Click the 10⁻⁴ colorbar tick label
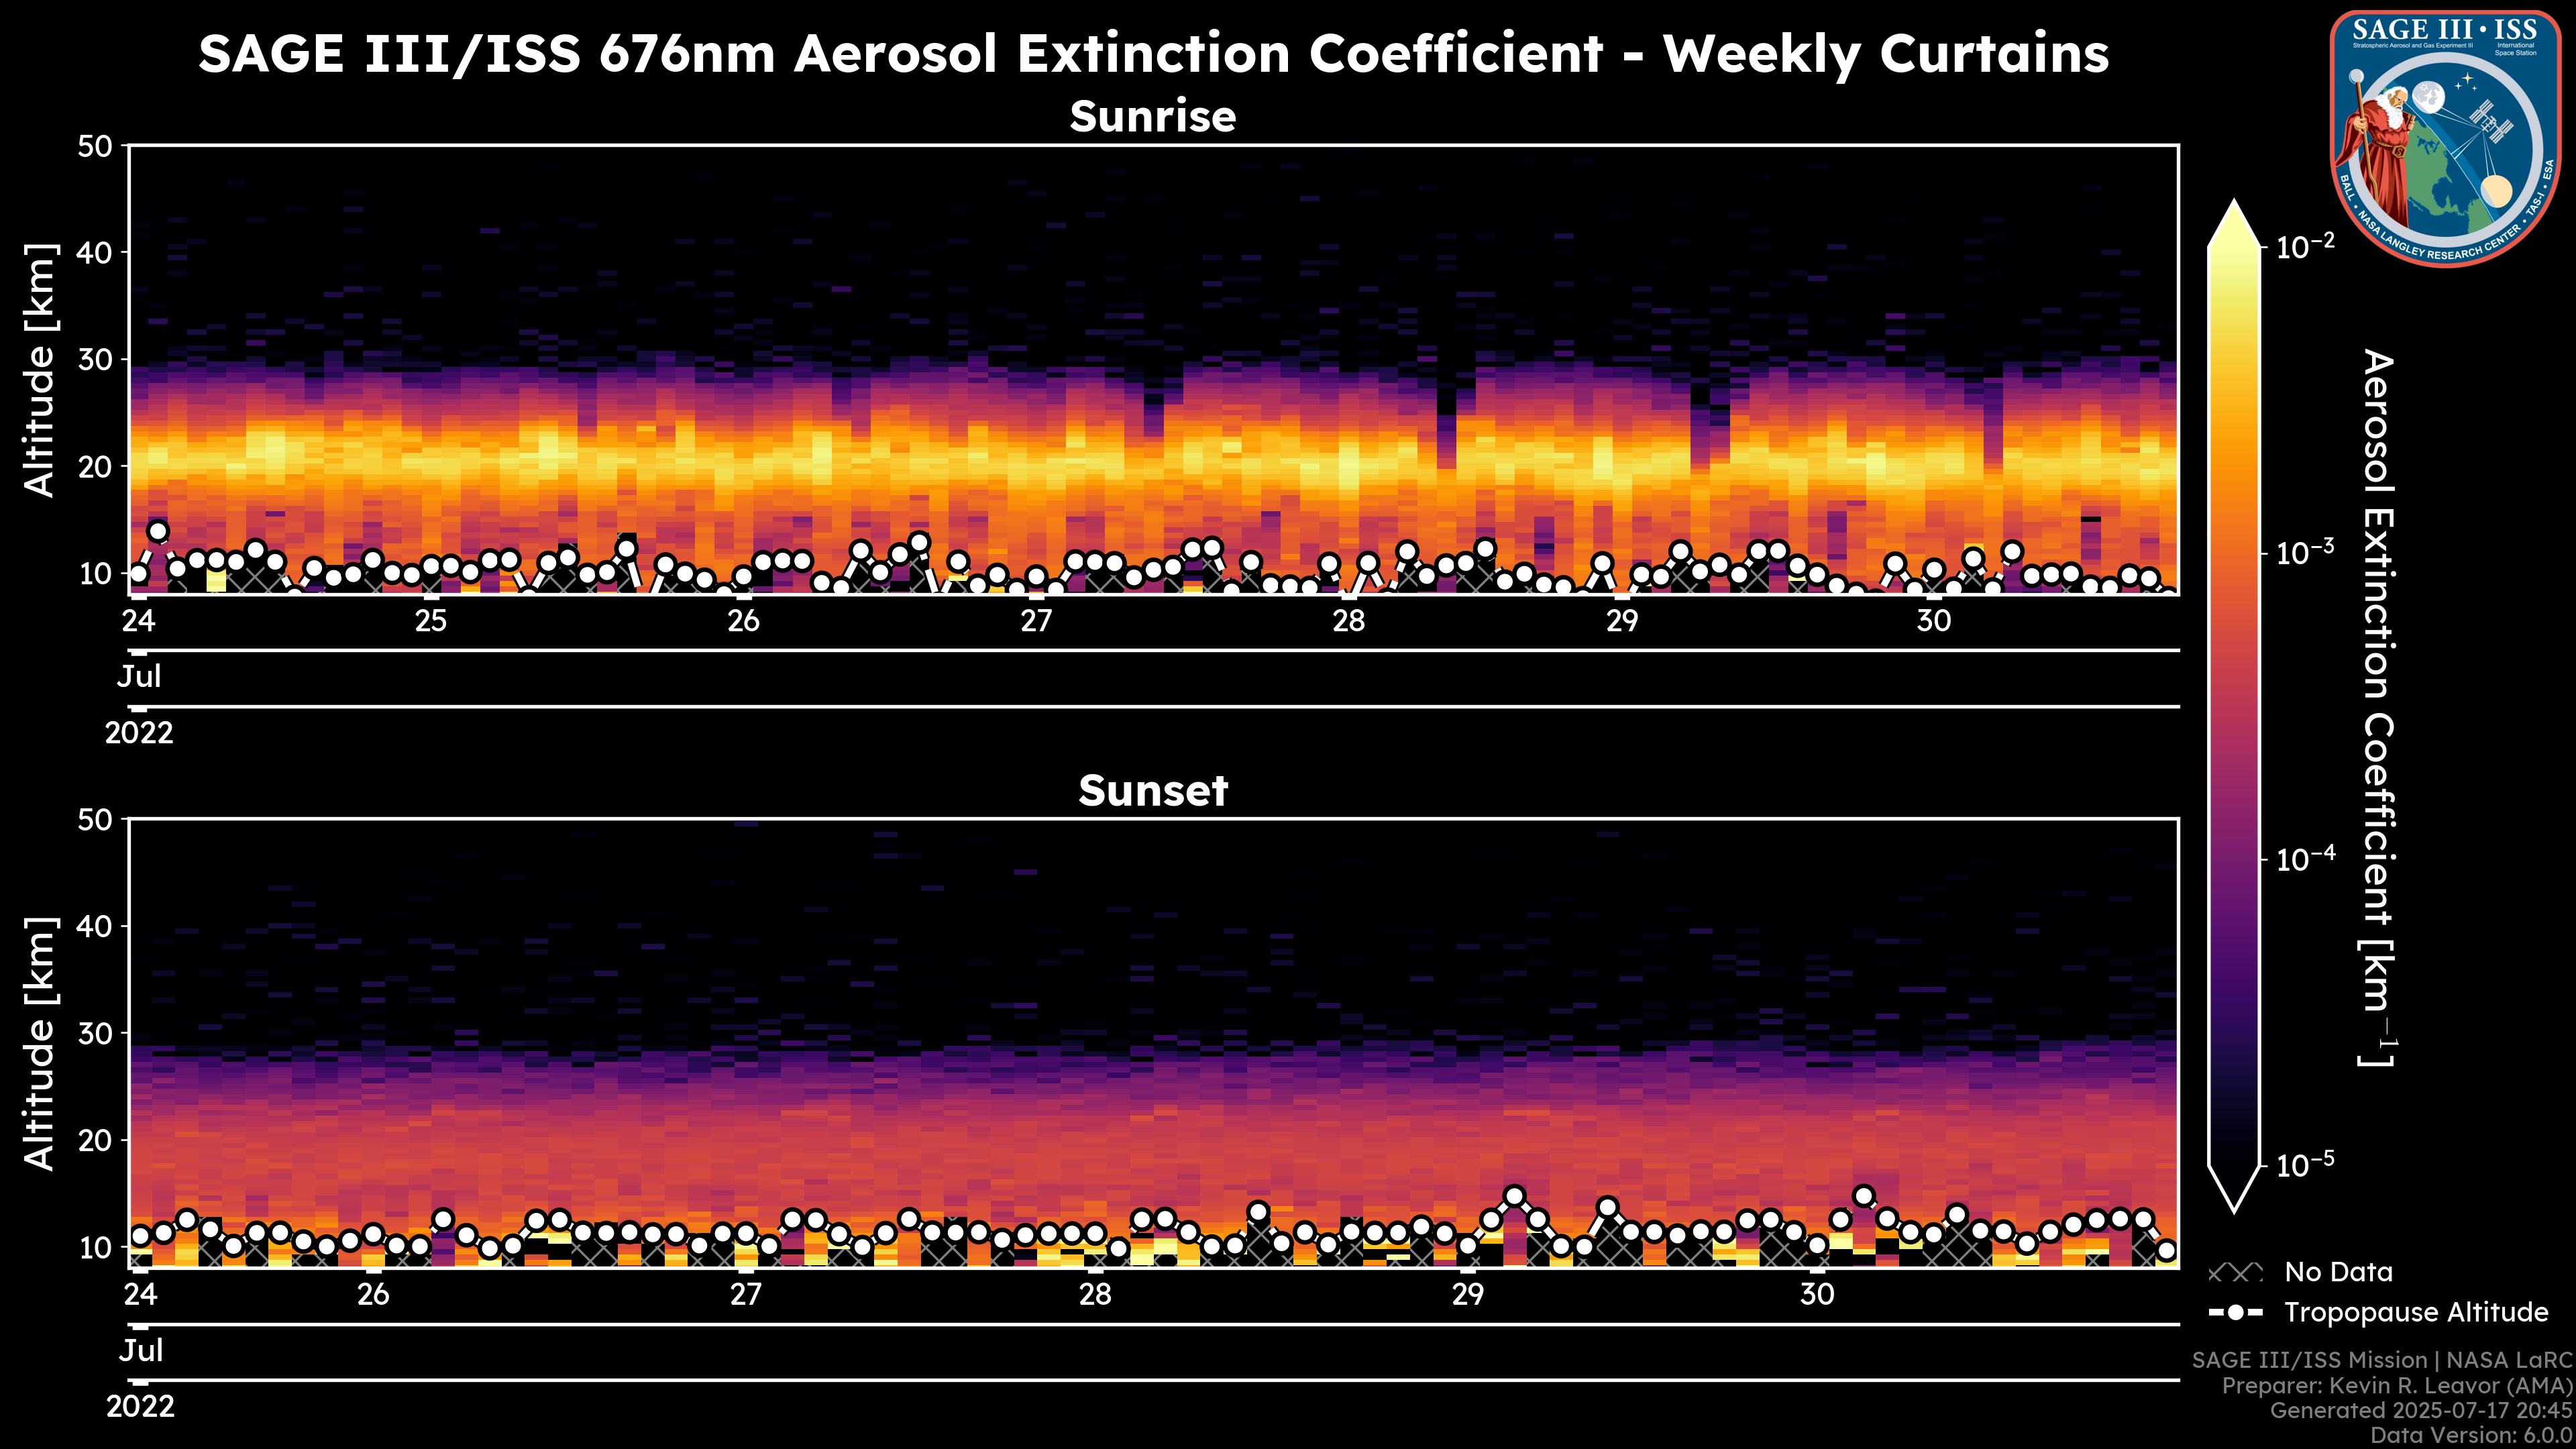 2306,859
